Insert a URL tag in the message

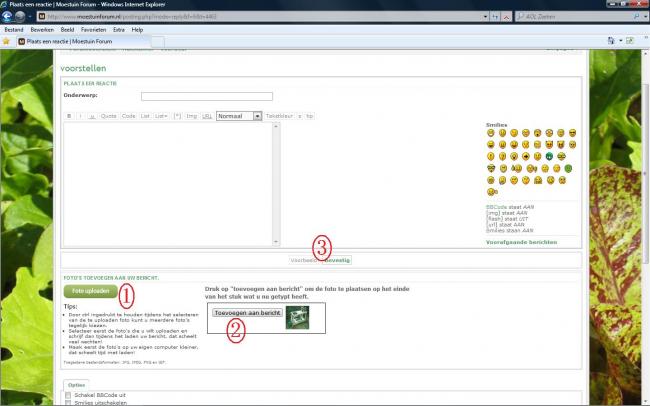pyautogui.click(x=206, y=116)
